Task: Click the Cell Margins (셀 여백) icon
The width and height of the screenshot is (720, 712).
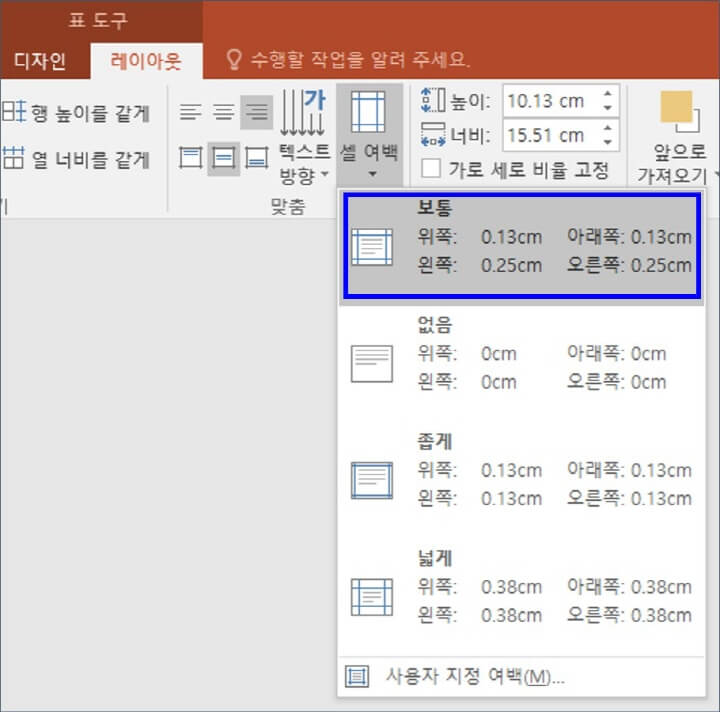Action: (368, 111)
